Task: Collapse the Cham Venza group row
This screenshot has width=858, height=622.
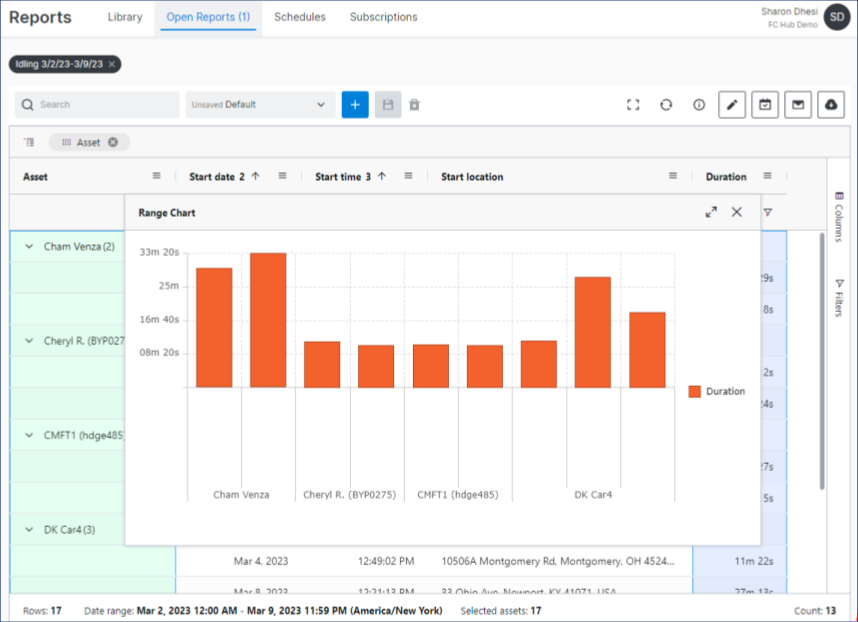Action: point(29,246)
